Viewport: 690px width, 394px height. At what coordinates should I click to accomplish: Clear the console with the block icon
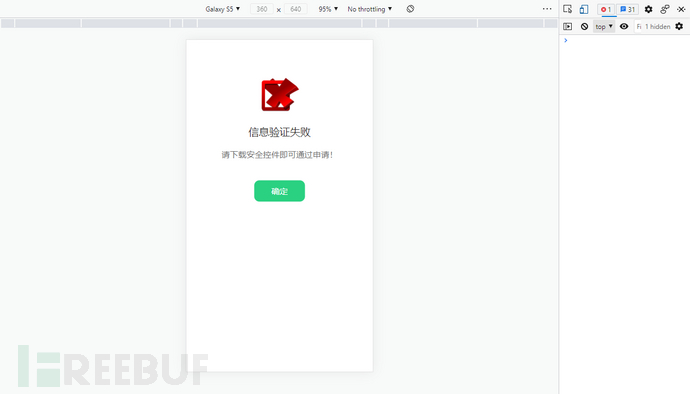pos(584,26)
